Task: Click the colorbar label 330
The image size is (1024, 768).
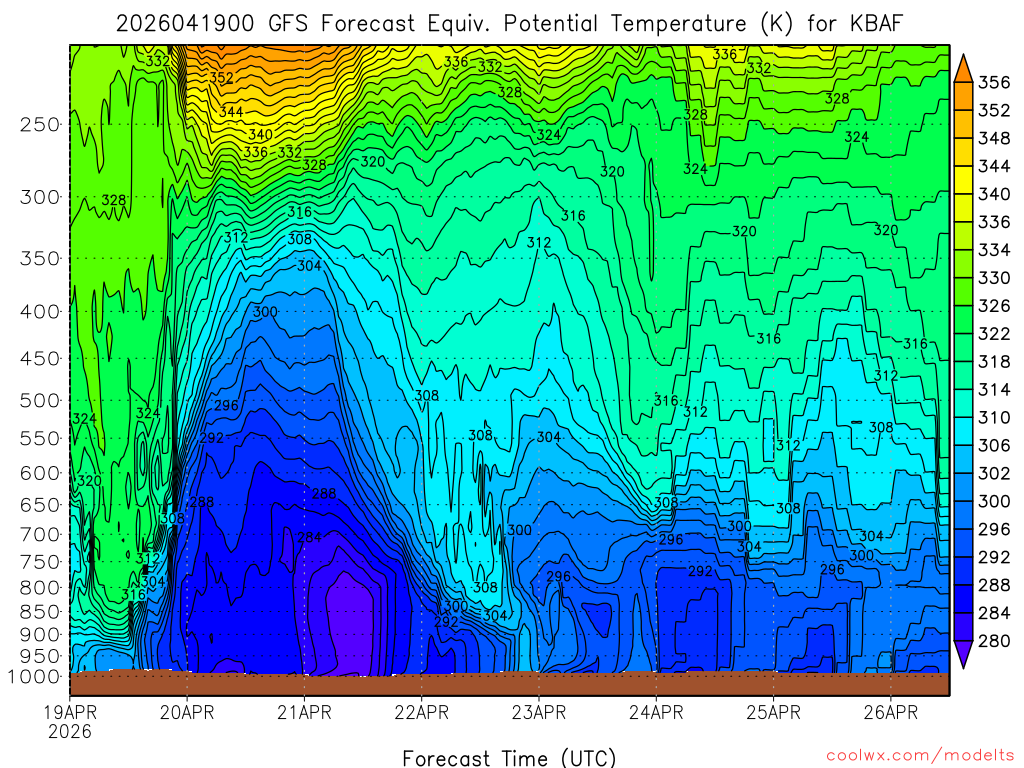Action: (x=994, y=278)
